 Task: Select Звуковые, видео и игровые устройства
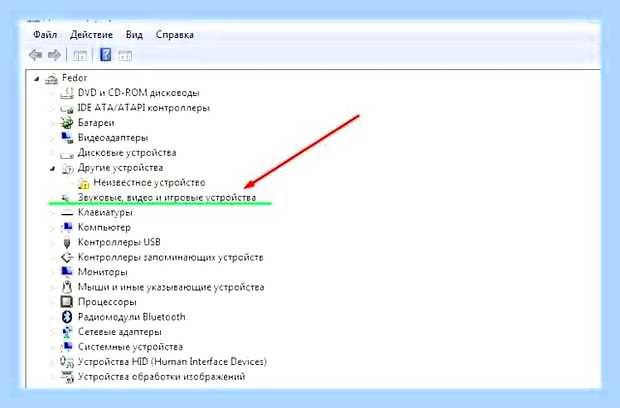point(167,197)
